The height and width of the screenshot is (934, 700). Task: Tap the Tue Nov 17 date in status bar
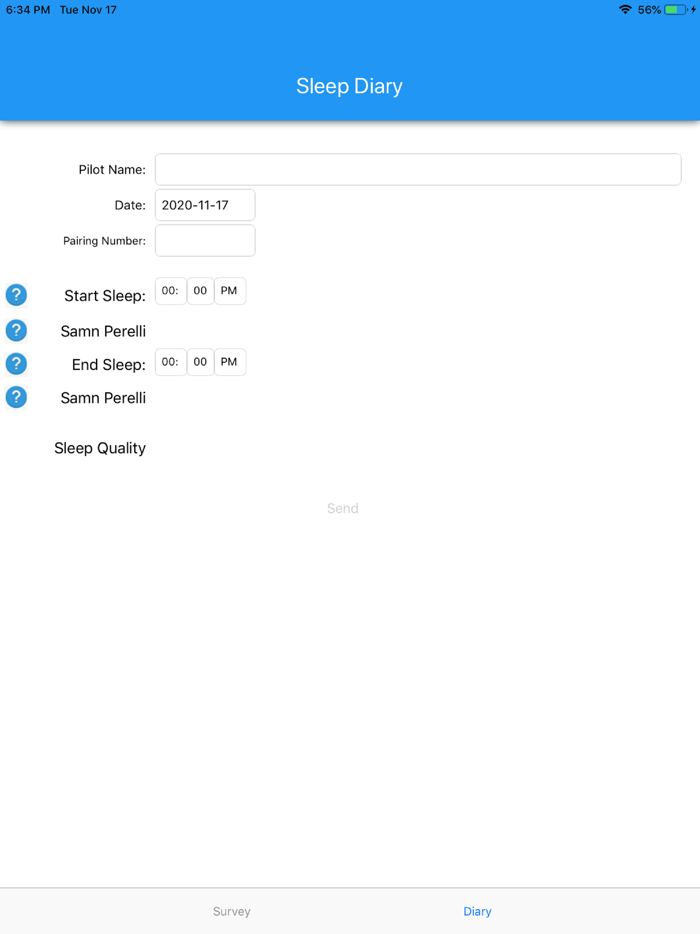[x=88, y=10]
